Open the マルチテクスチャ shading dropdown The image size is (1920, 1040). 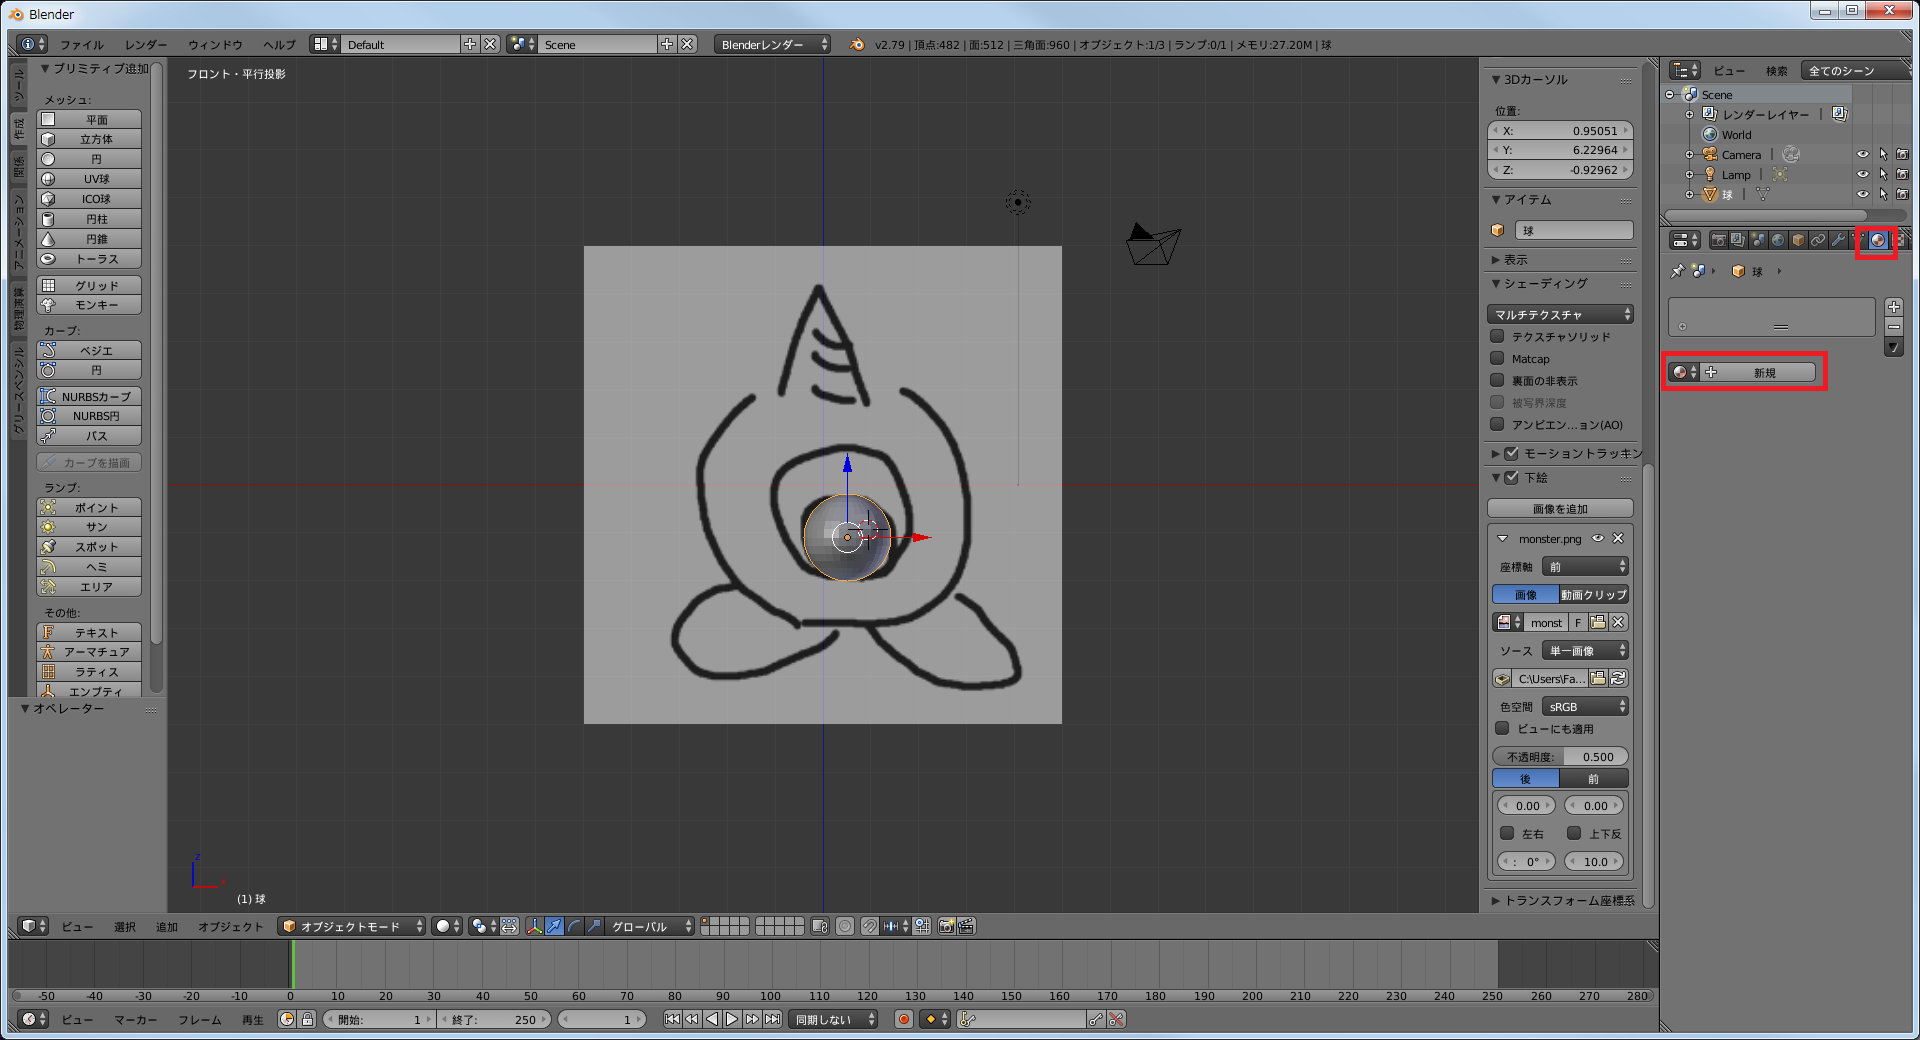[x=1560, y=315]
